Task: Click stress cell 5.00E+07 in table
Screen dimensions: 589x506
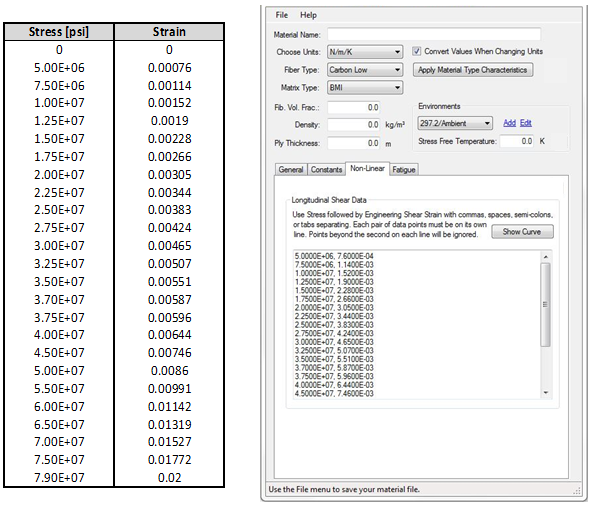Action: 59,371
